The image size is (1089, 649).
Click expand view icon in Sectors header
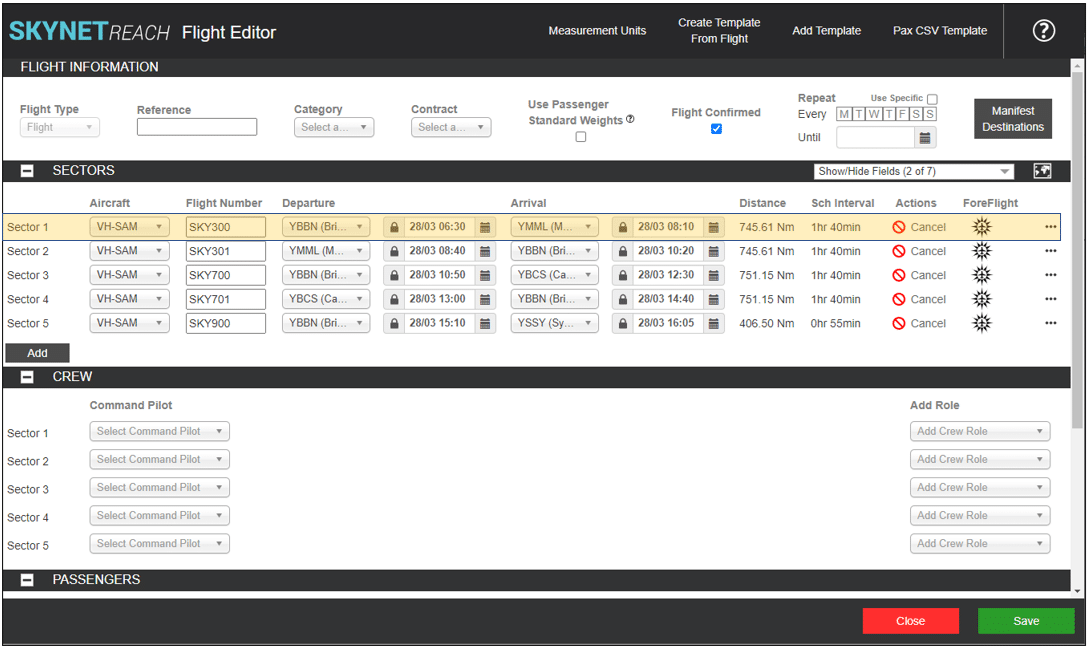(1042, 171)
